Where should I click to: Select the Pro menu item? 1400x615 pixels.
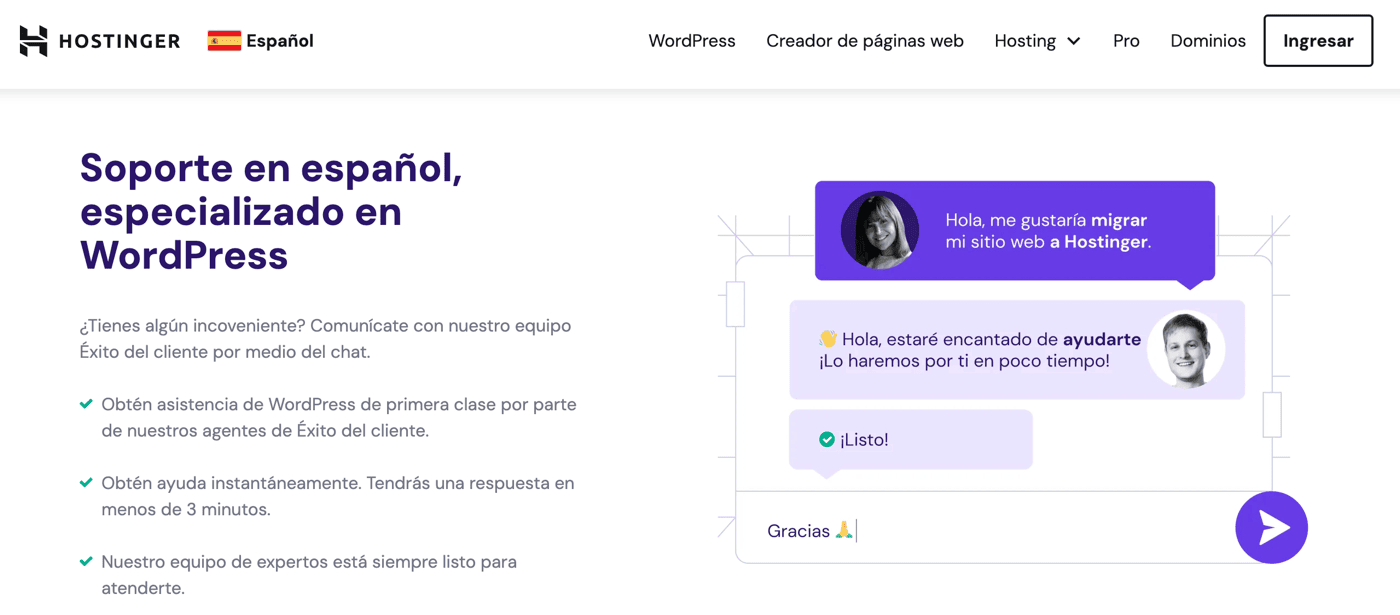pyautogui.click(x=1126, y=41)
